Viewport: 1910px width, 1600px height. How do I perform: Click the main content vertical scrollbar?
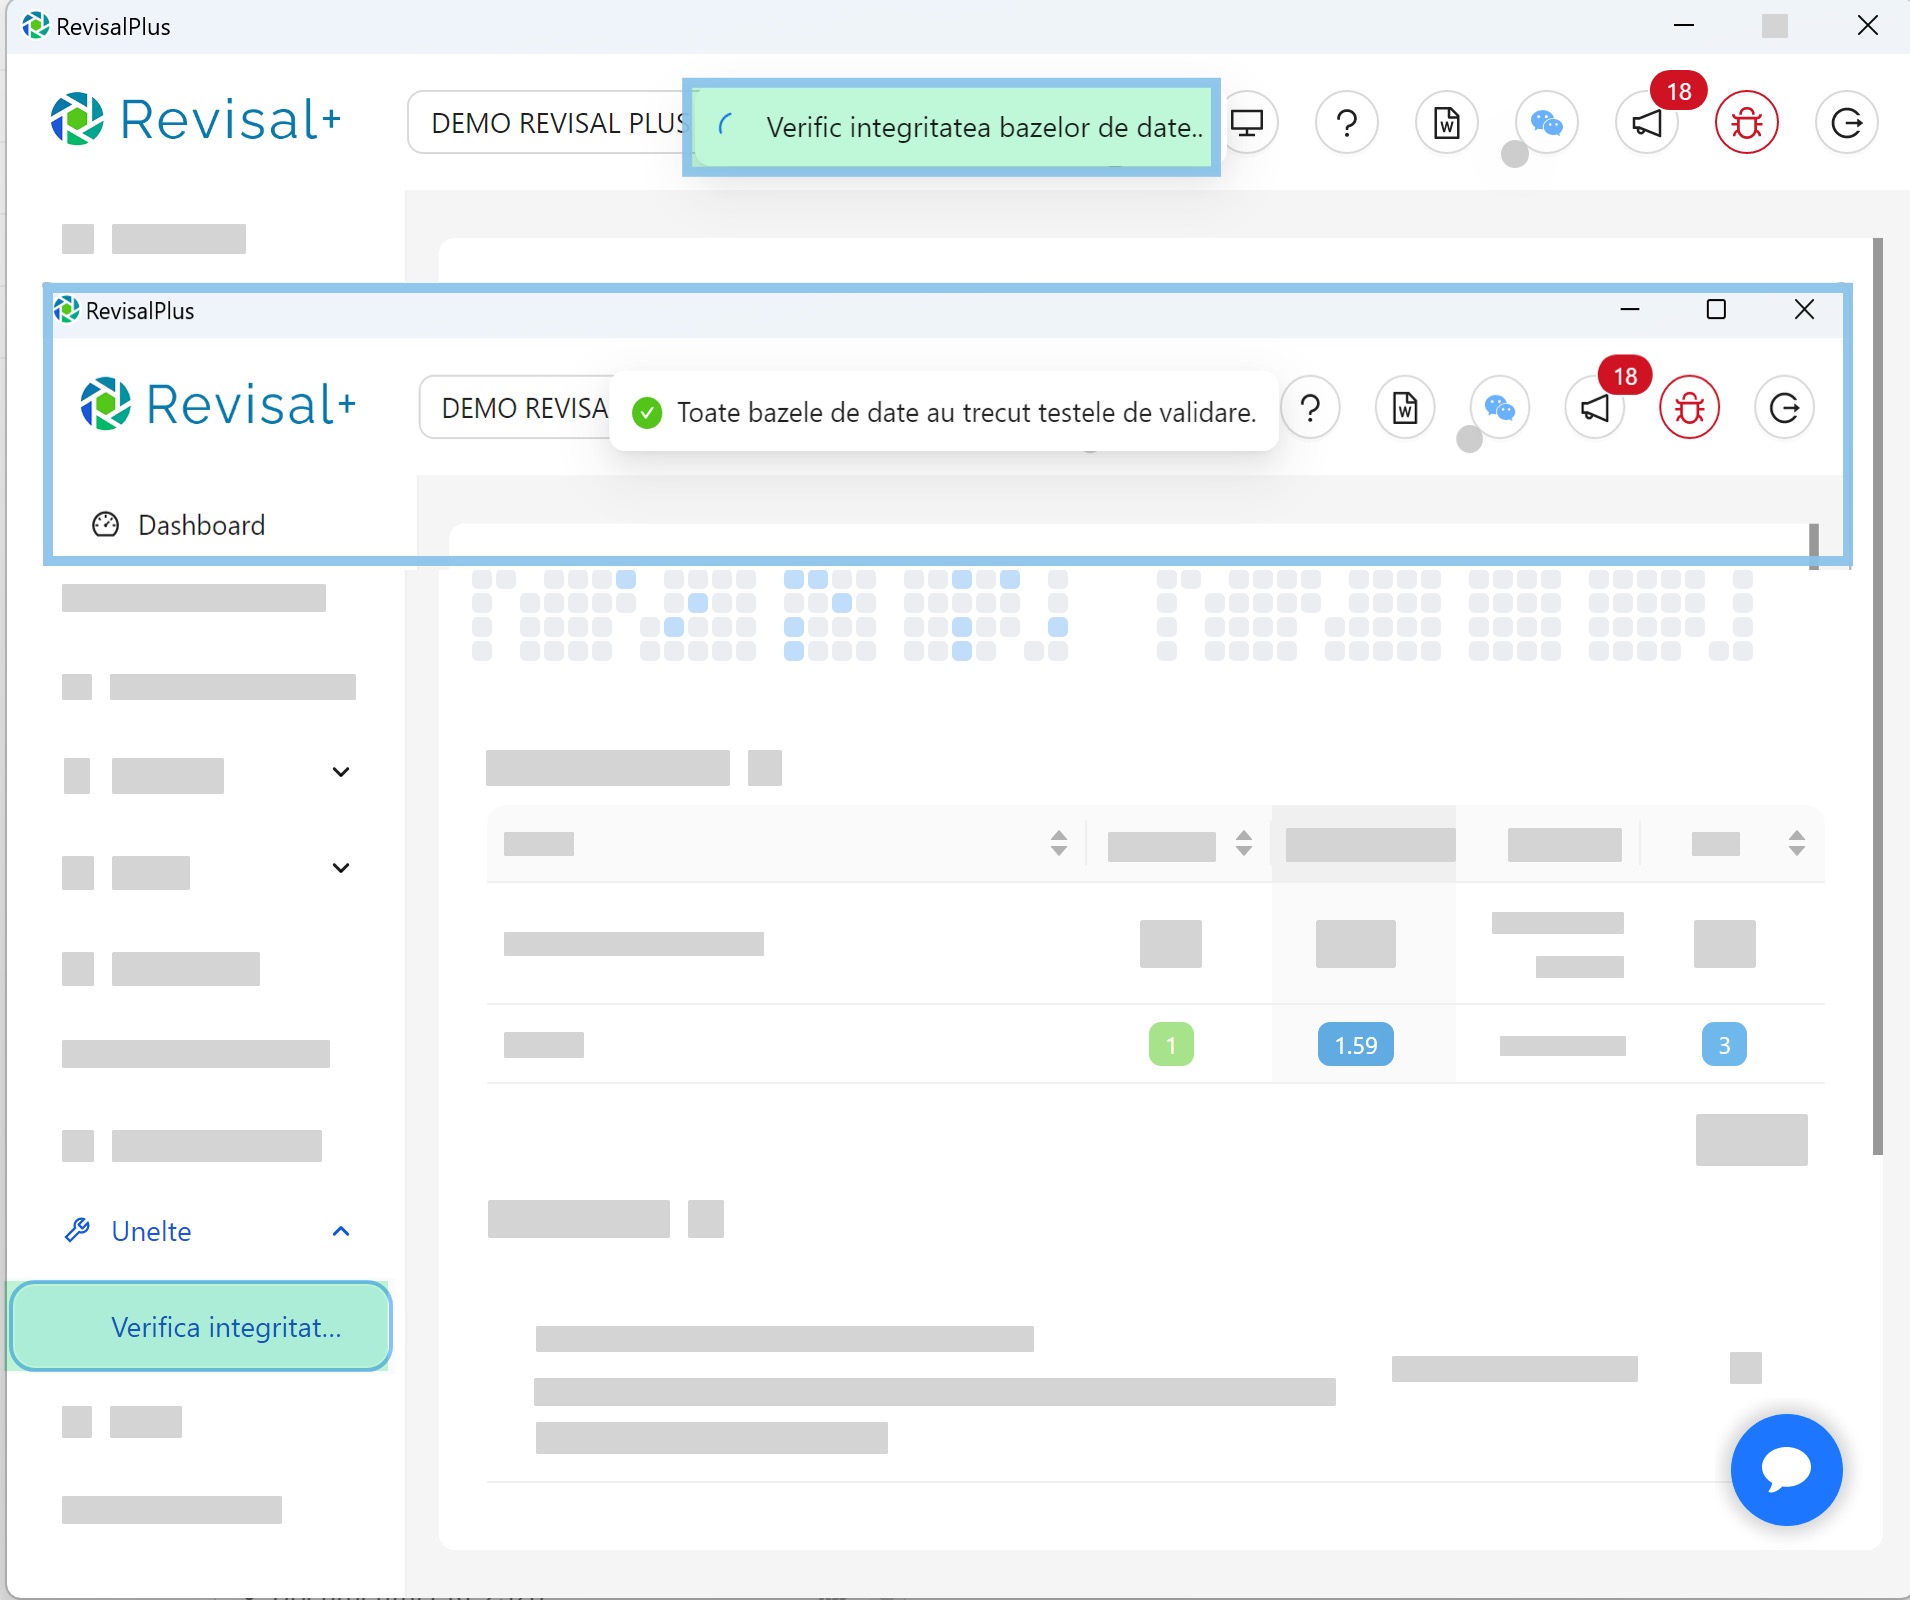[x=1877, y=700]
